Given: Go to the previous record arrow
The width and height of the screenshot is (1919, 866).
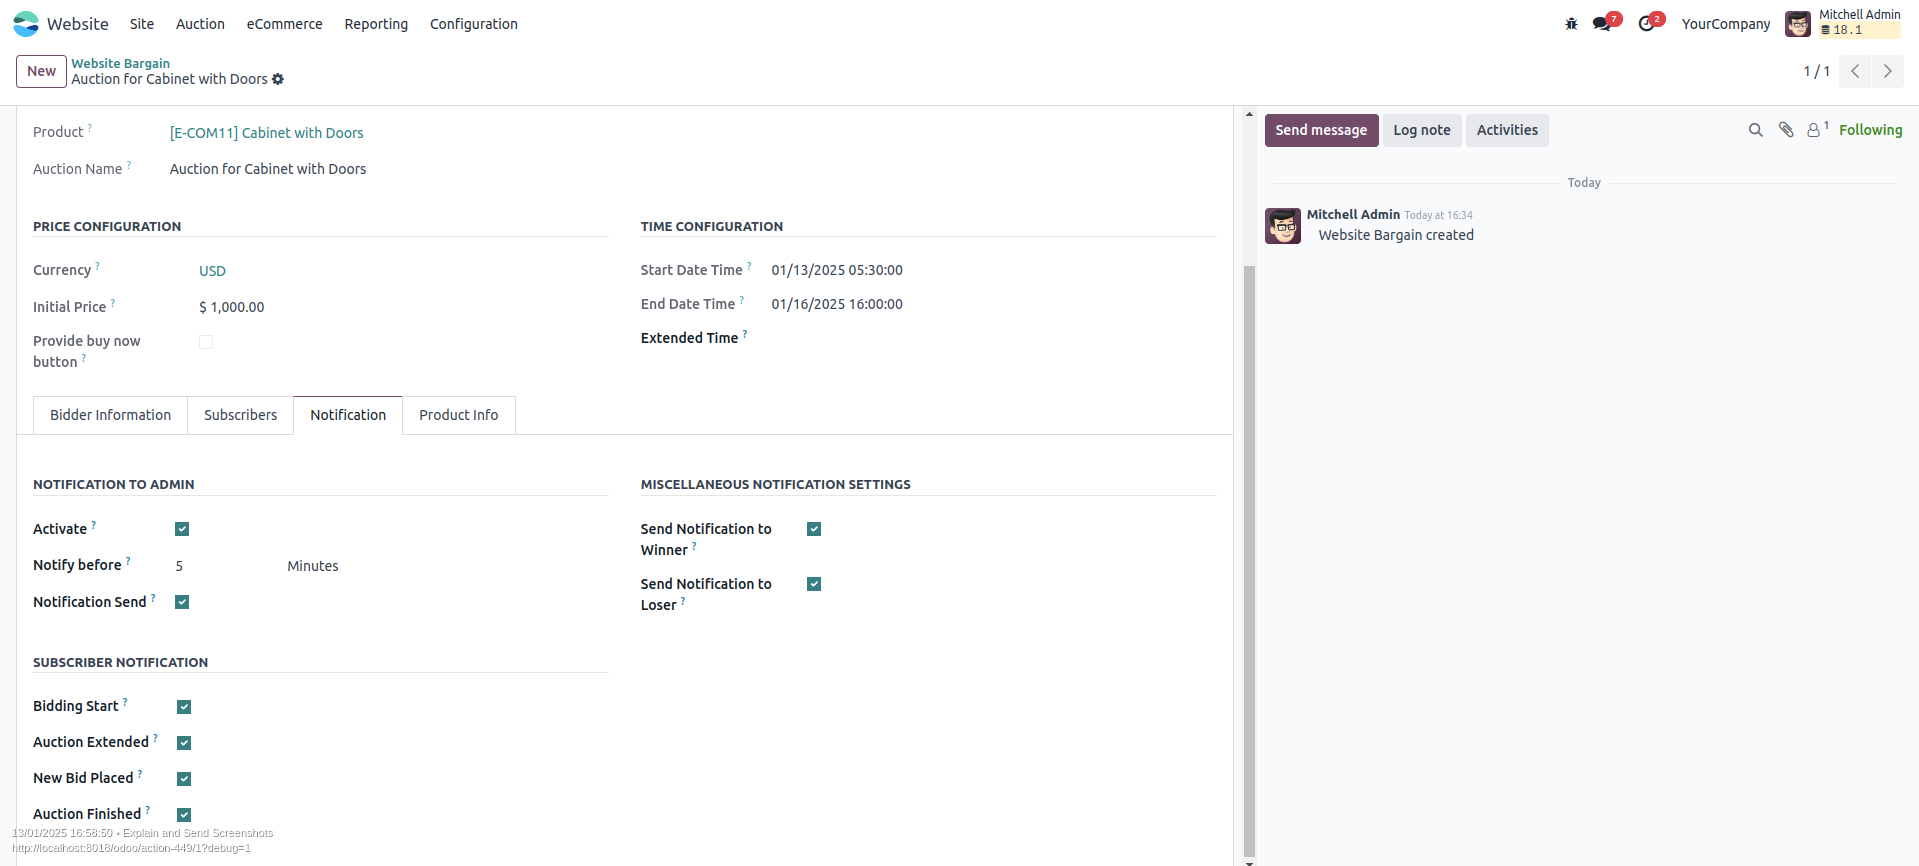Looking at the screenshot, I should pos(1855,71).
